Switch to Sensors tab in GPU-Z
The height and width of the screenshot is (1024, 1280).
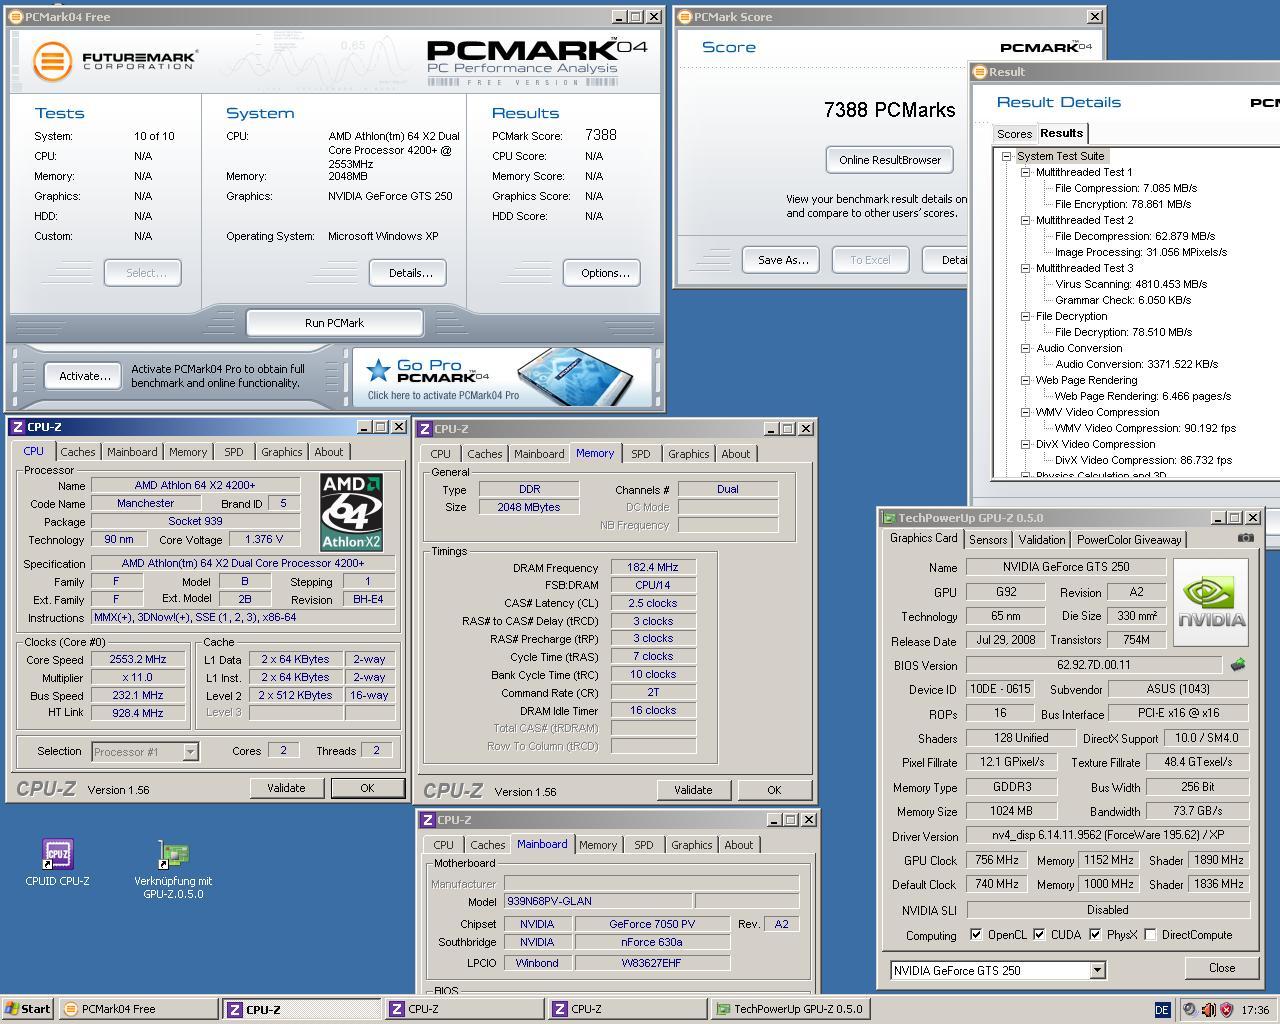tap(988, 540)
